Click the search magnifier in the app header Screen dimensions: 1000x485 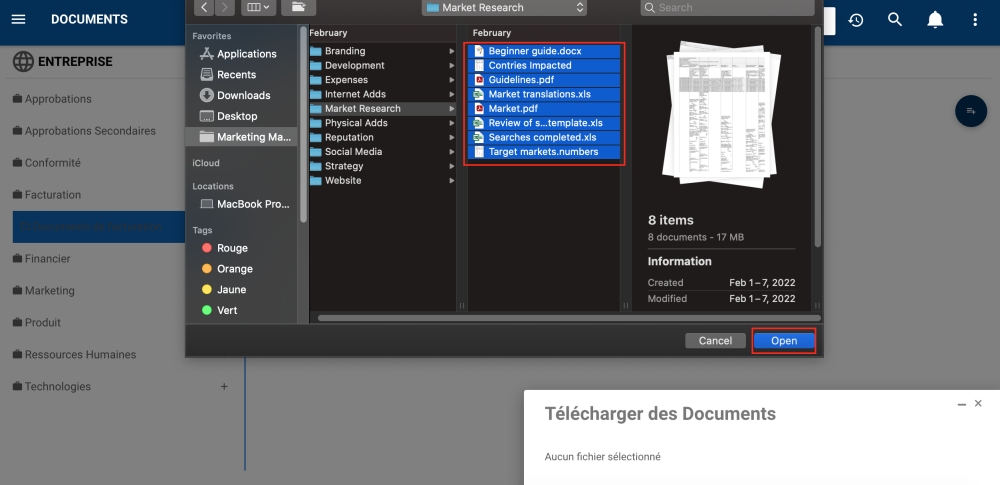point(895,20)
